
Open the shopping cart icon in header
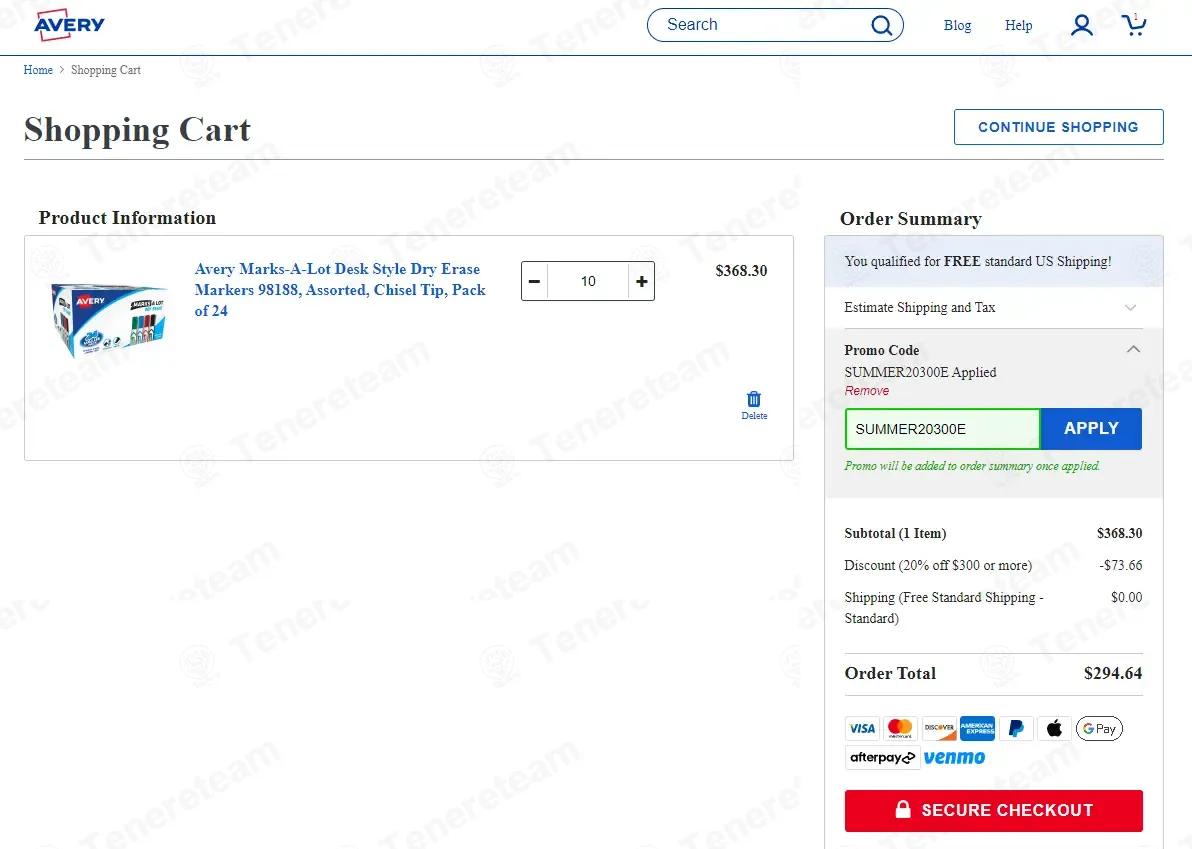(x=1133, y=24)
